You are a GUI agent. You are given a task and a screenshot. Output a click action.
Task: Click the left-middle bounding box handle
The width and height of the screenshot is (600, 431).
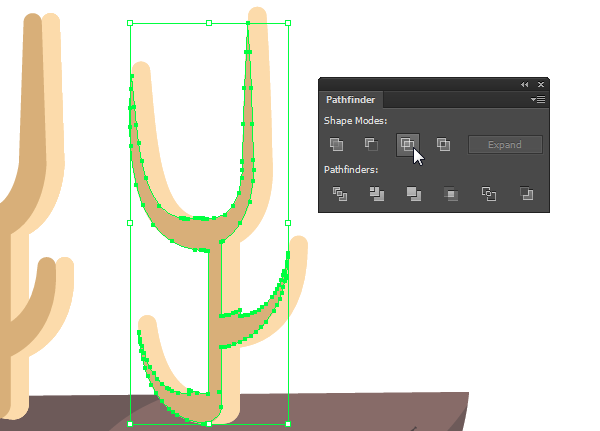coord(130,223)
